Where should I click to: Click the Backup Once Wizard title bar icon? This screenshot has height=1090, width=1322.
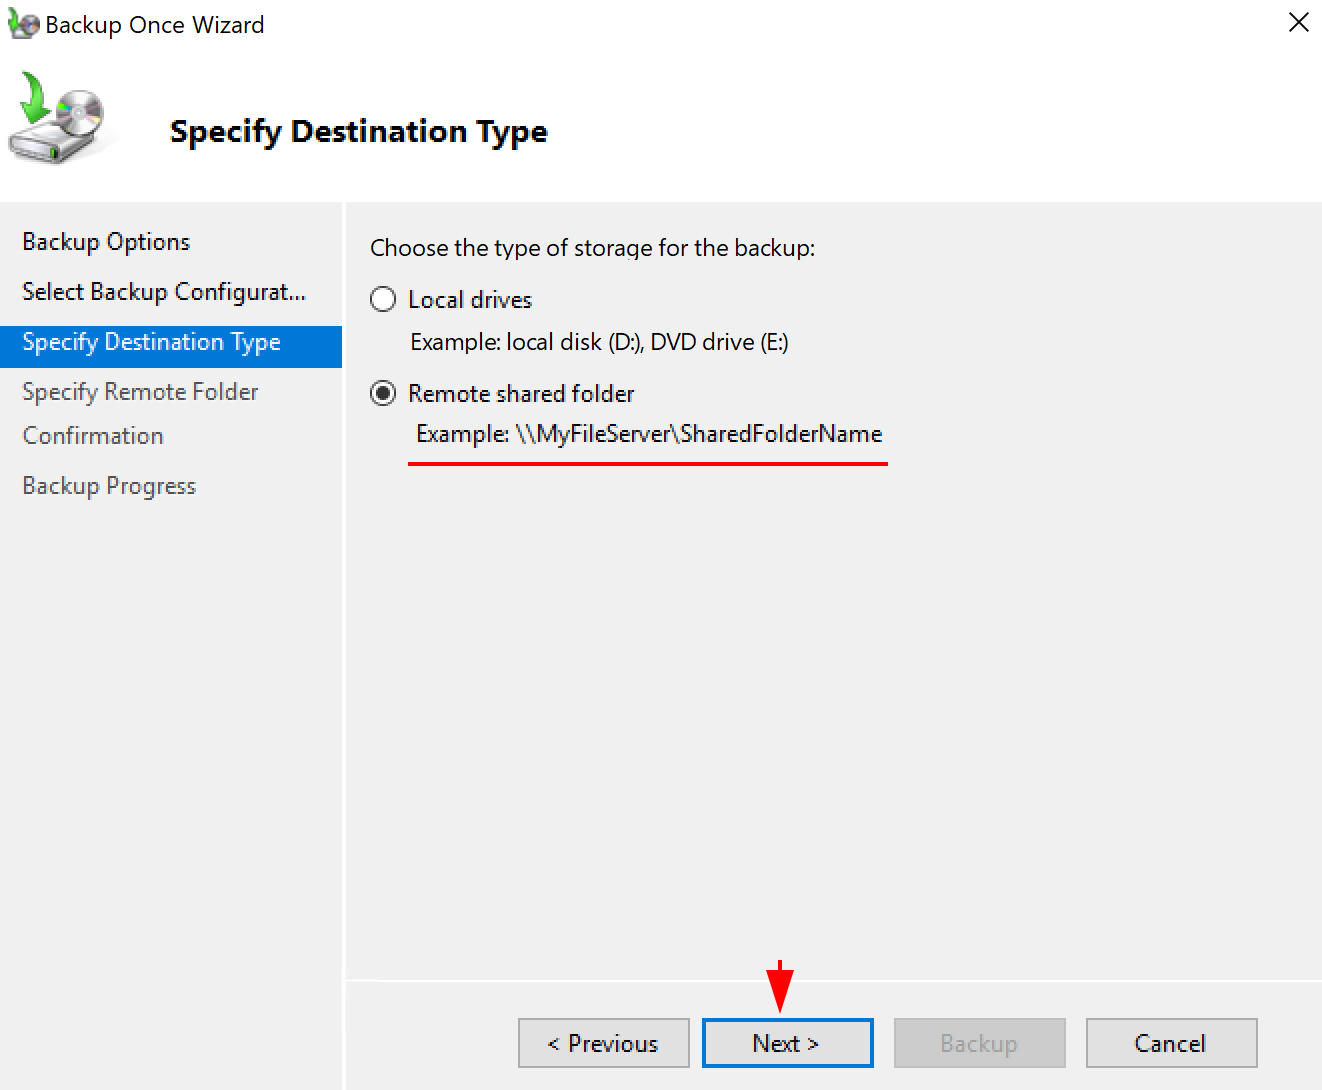22,22
